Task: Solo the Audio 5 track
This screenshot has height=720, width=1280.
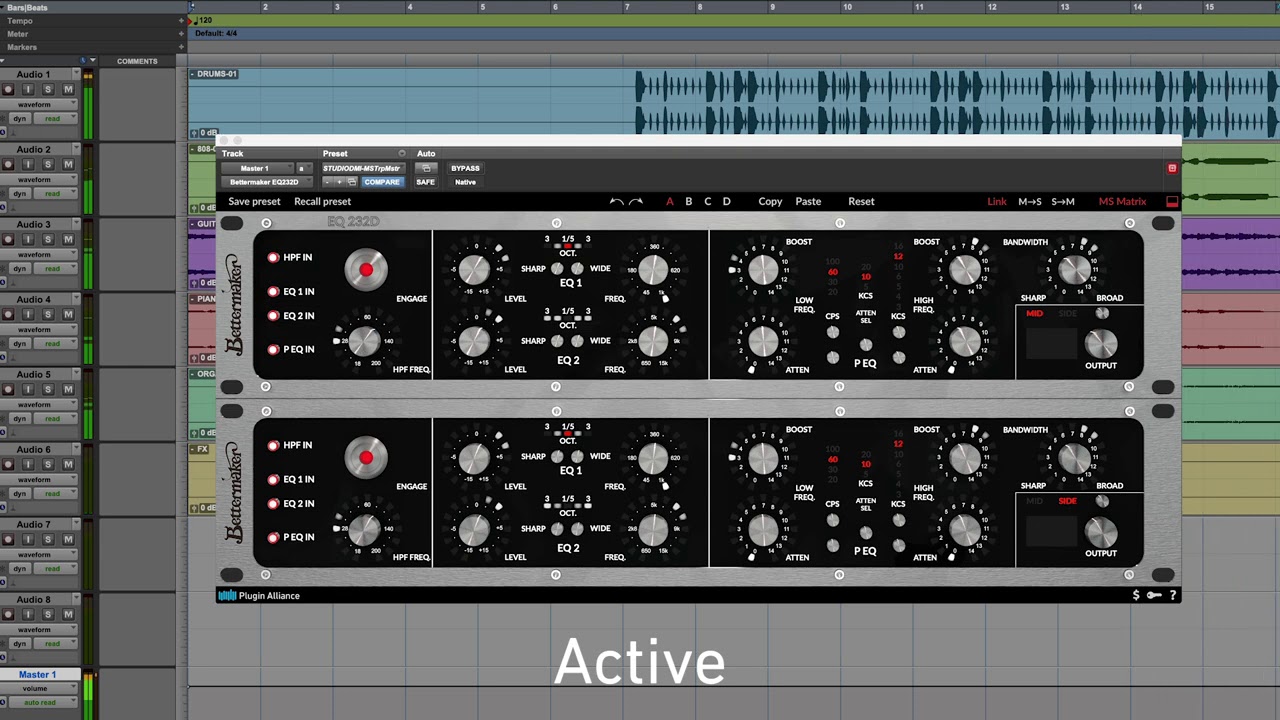Action: coord(47,389)
